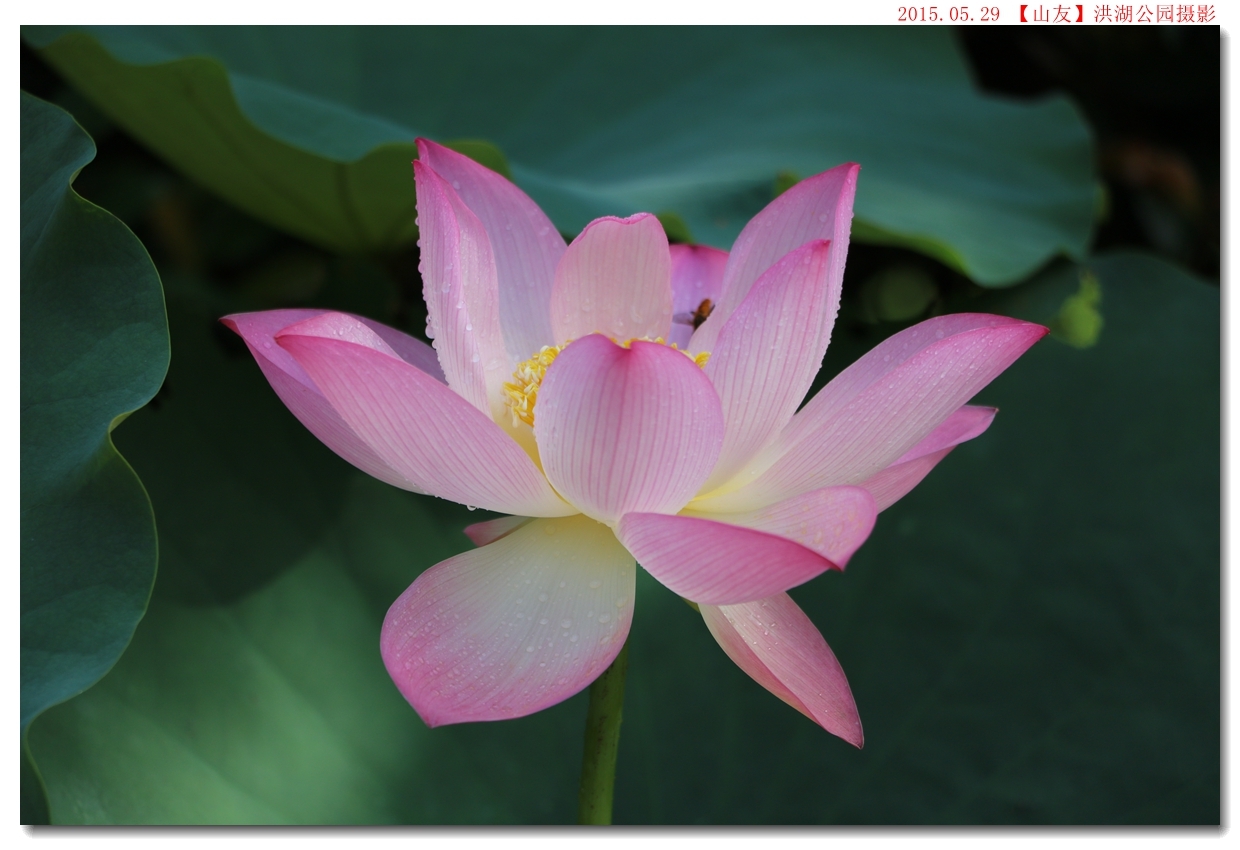
Task: Click the pink lotus flower photo
Action: point(620,425)
